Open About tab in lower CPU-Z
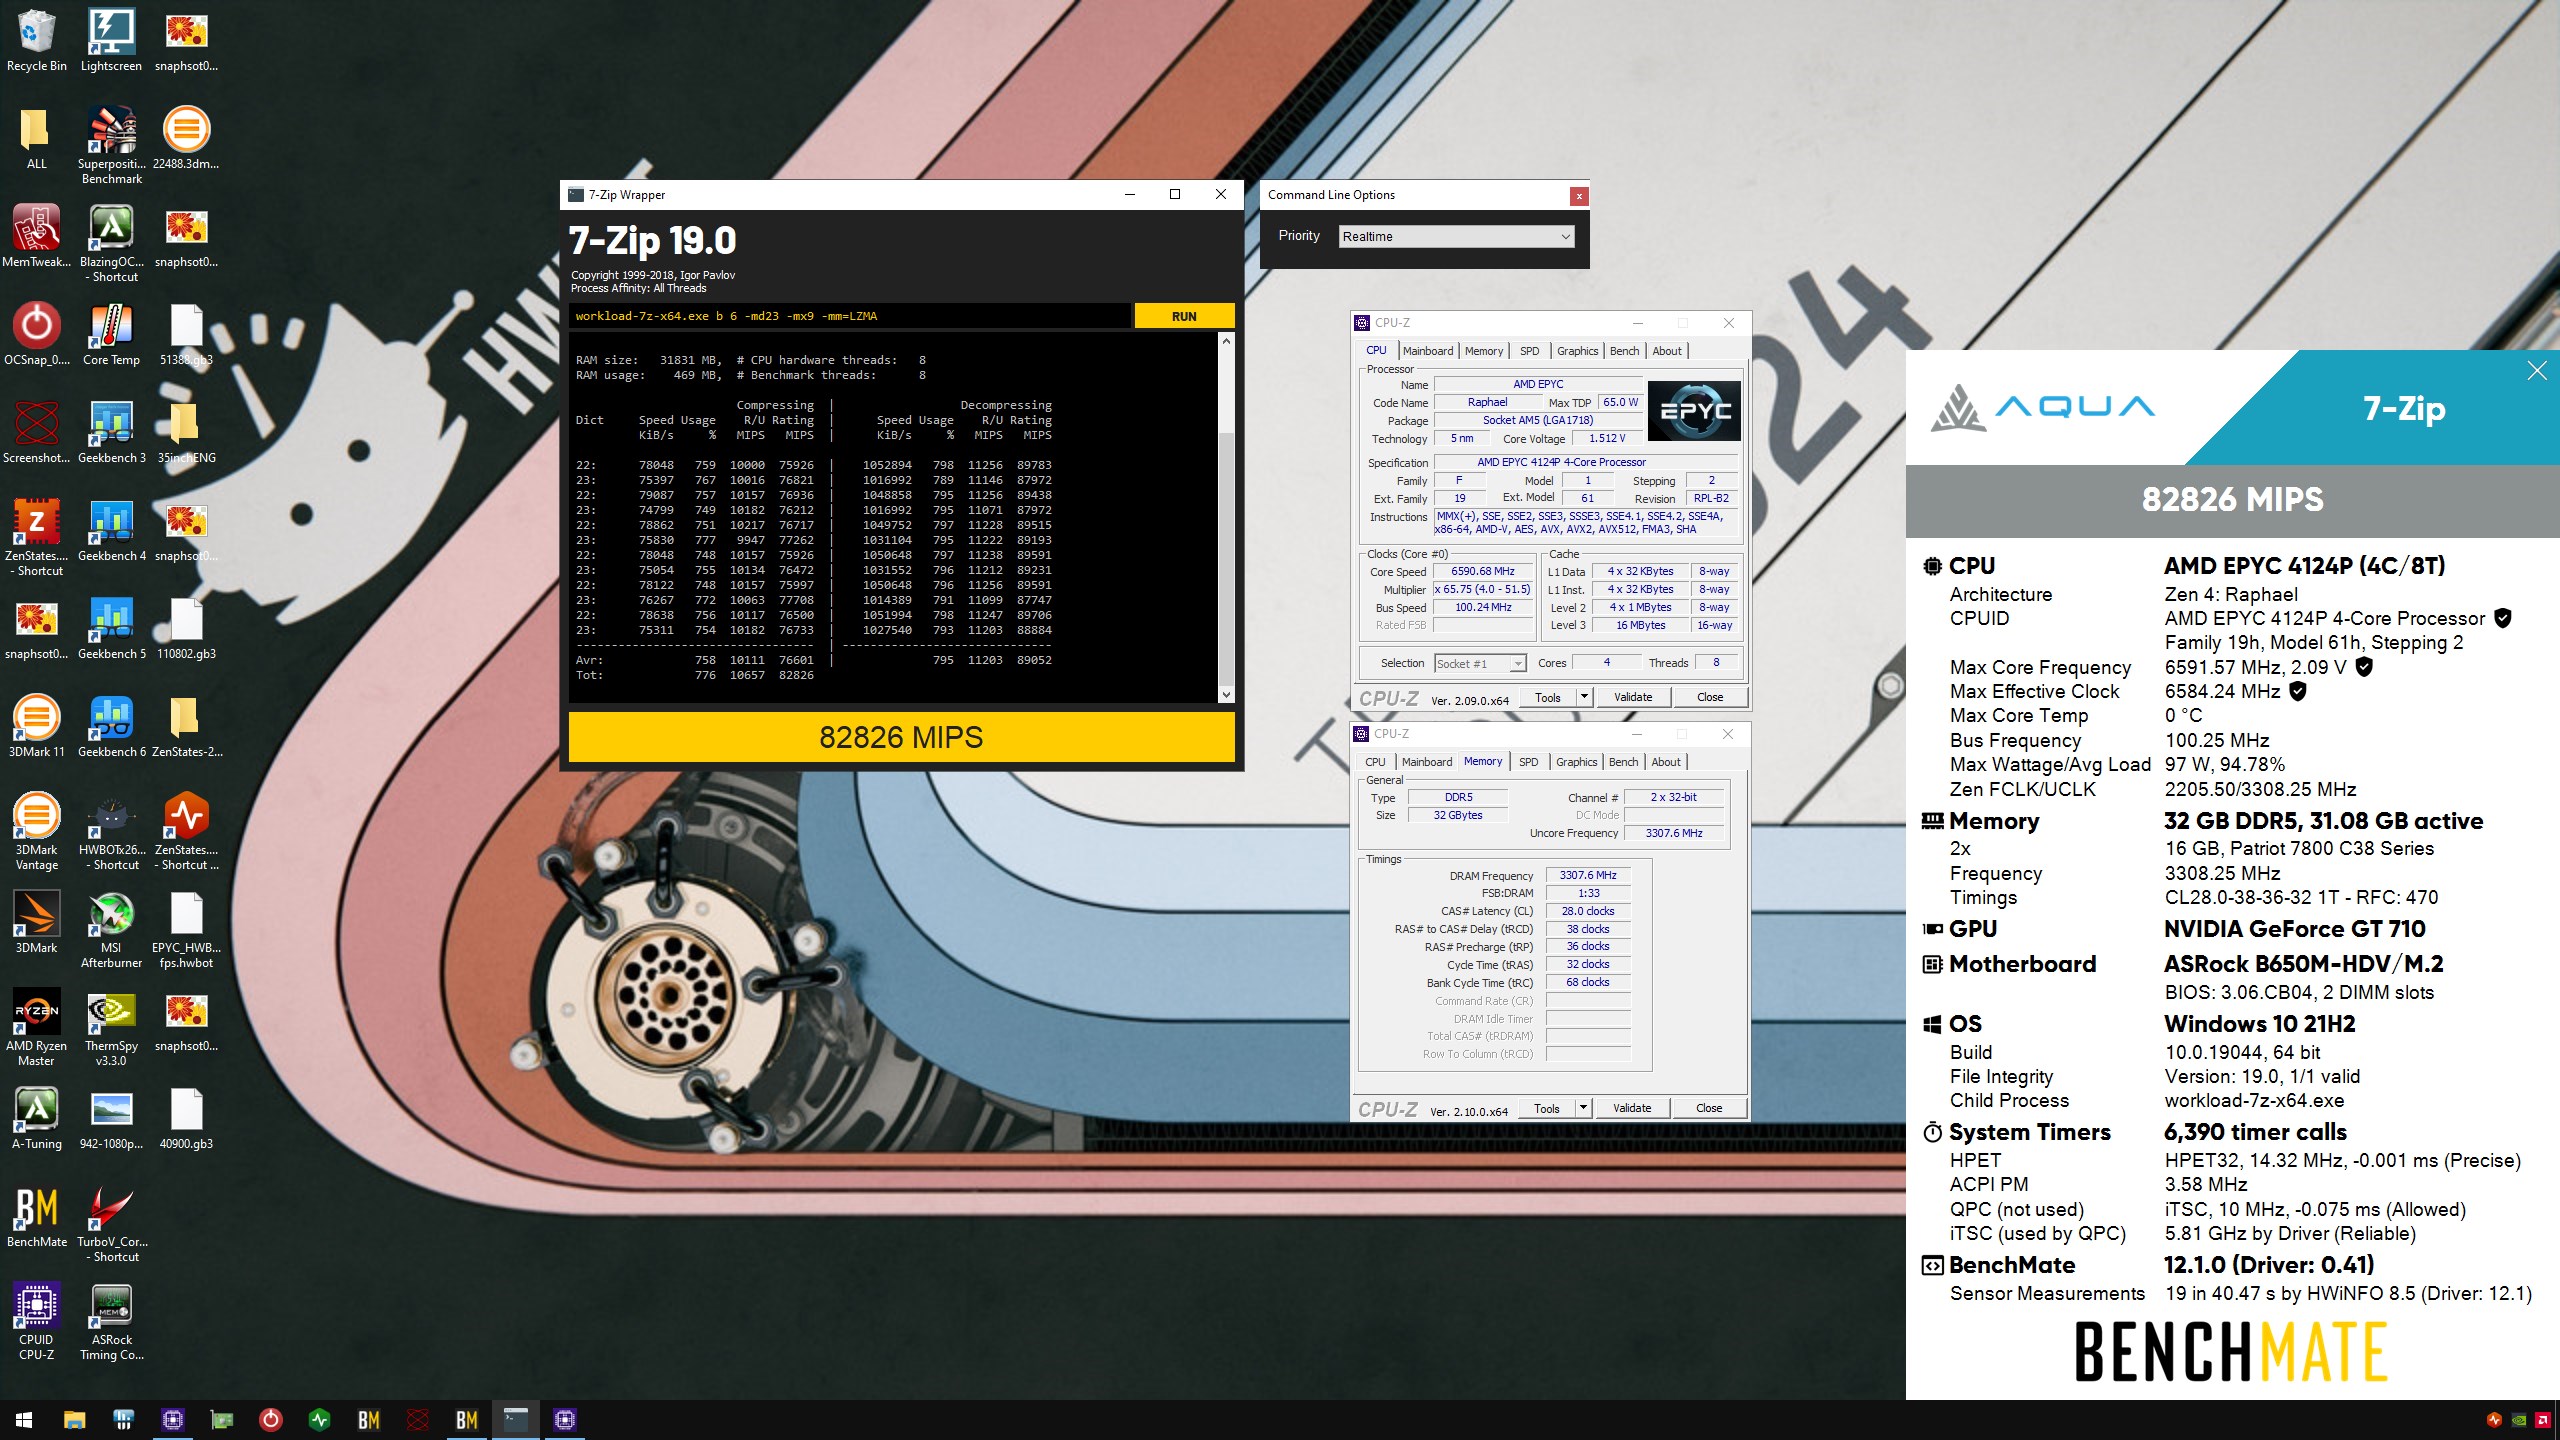The width and height of the screenshot is (2560, 1440). (x=1665, y=762)
